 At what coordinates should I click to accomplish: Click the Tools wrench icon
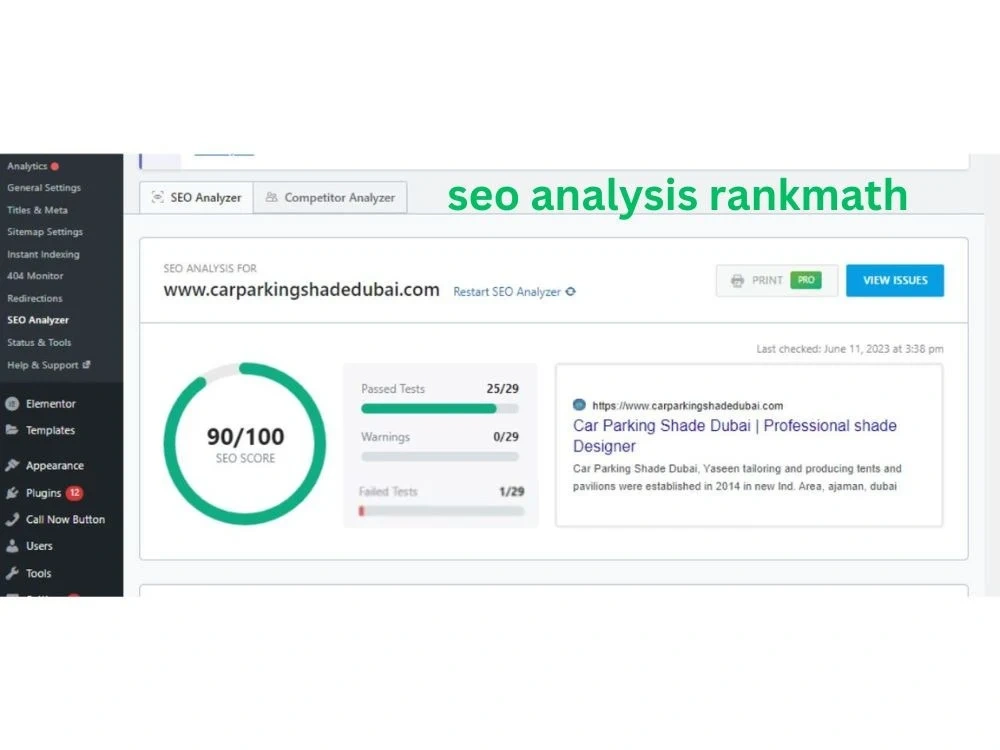(x=11, y=573)
